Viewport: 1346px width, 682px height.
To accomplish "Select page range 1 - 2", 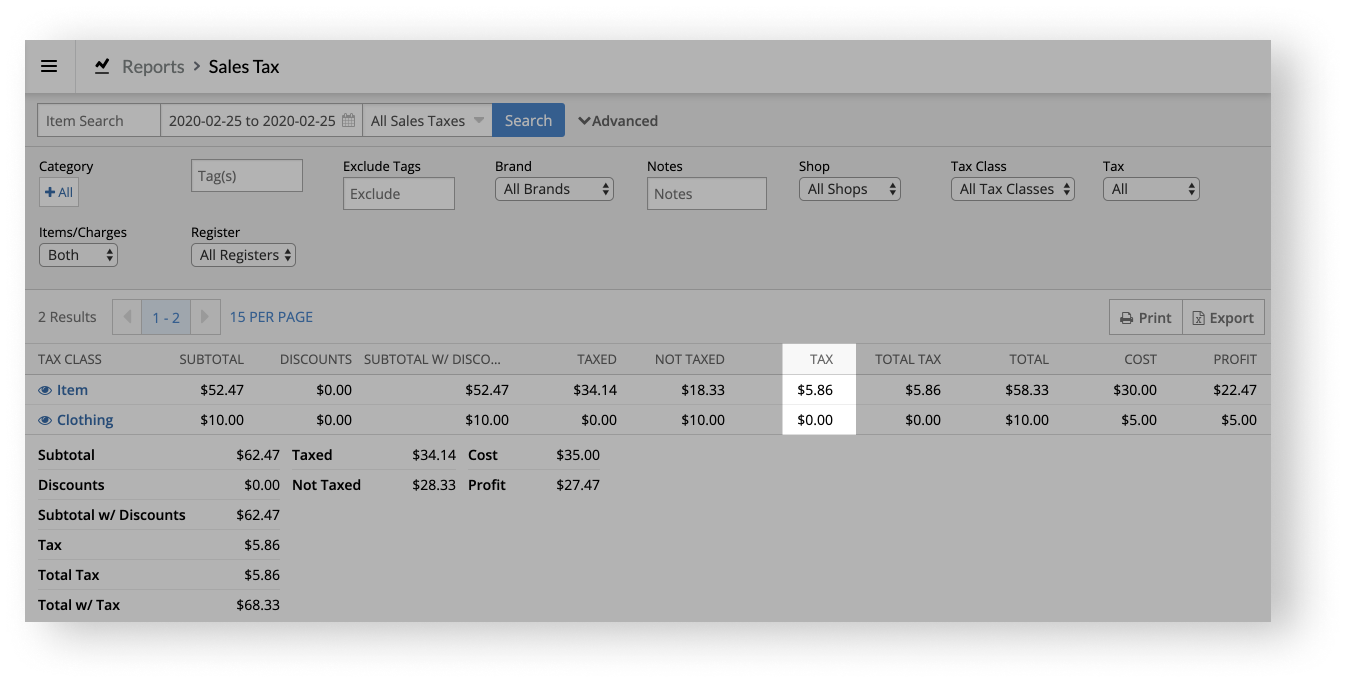I will [x=166, y=317].
